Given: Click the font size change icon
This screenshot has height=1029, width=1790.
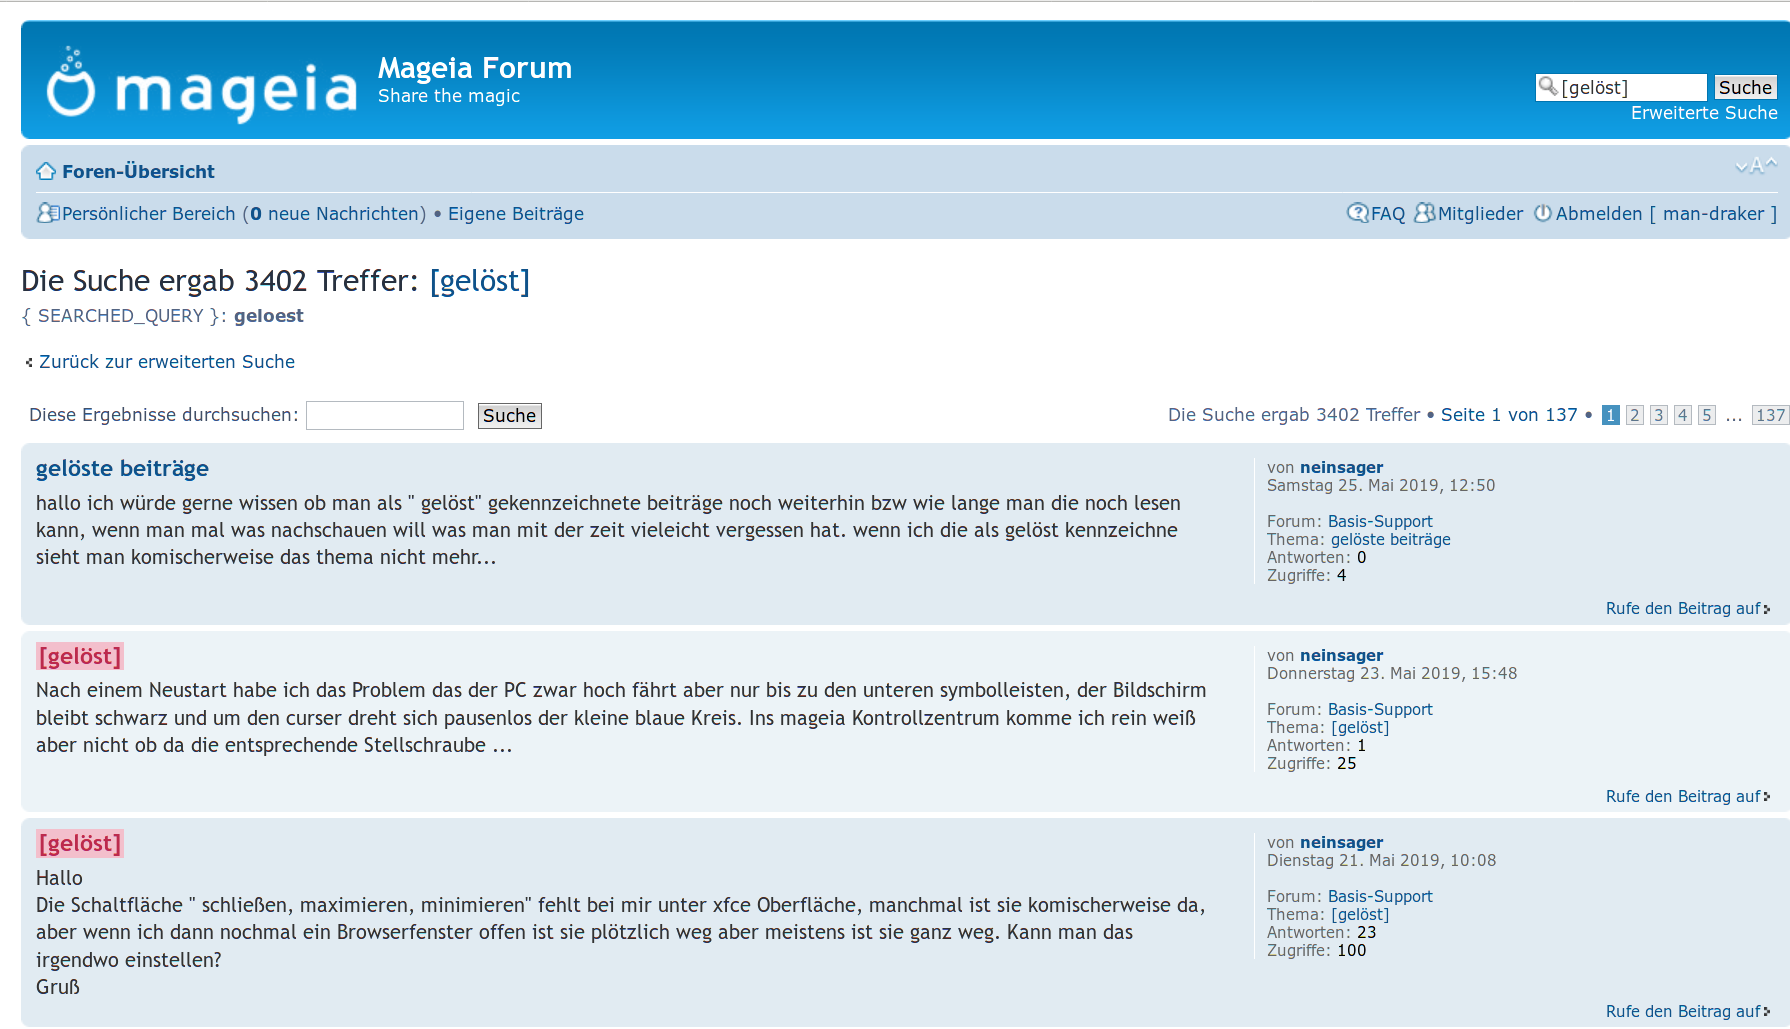Looking at the screenshot, I should point(1756,165).
